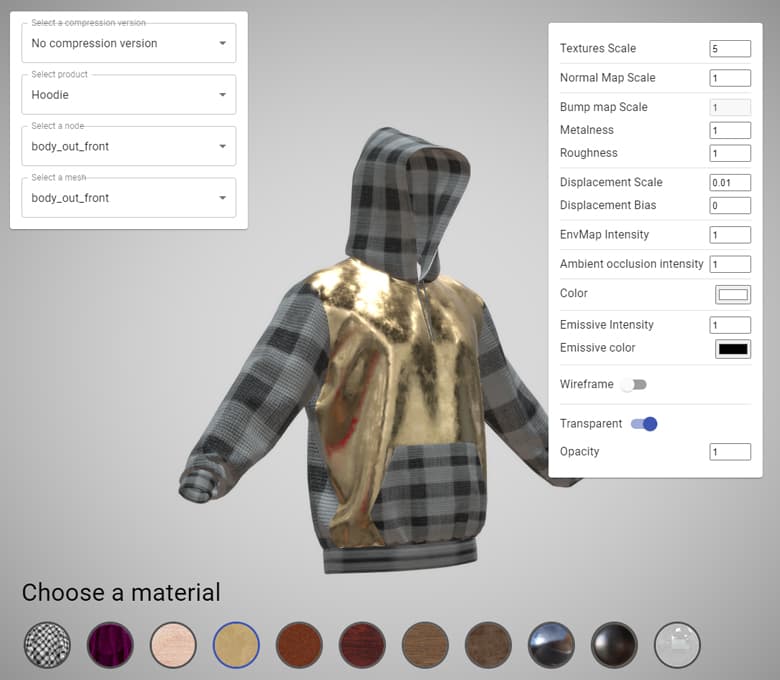Open the white Color swatch picker

(x=732, y=294)
